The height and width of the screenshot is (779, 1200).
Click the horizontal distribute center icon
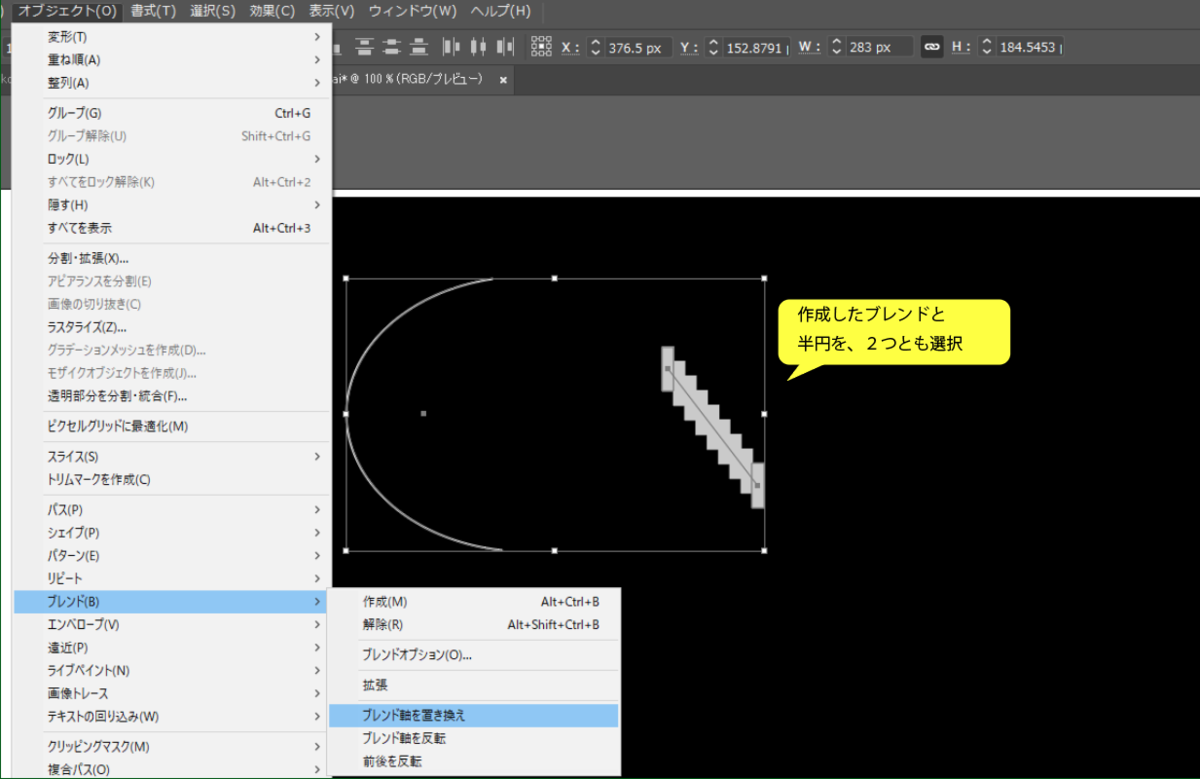click(478, 46)
